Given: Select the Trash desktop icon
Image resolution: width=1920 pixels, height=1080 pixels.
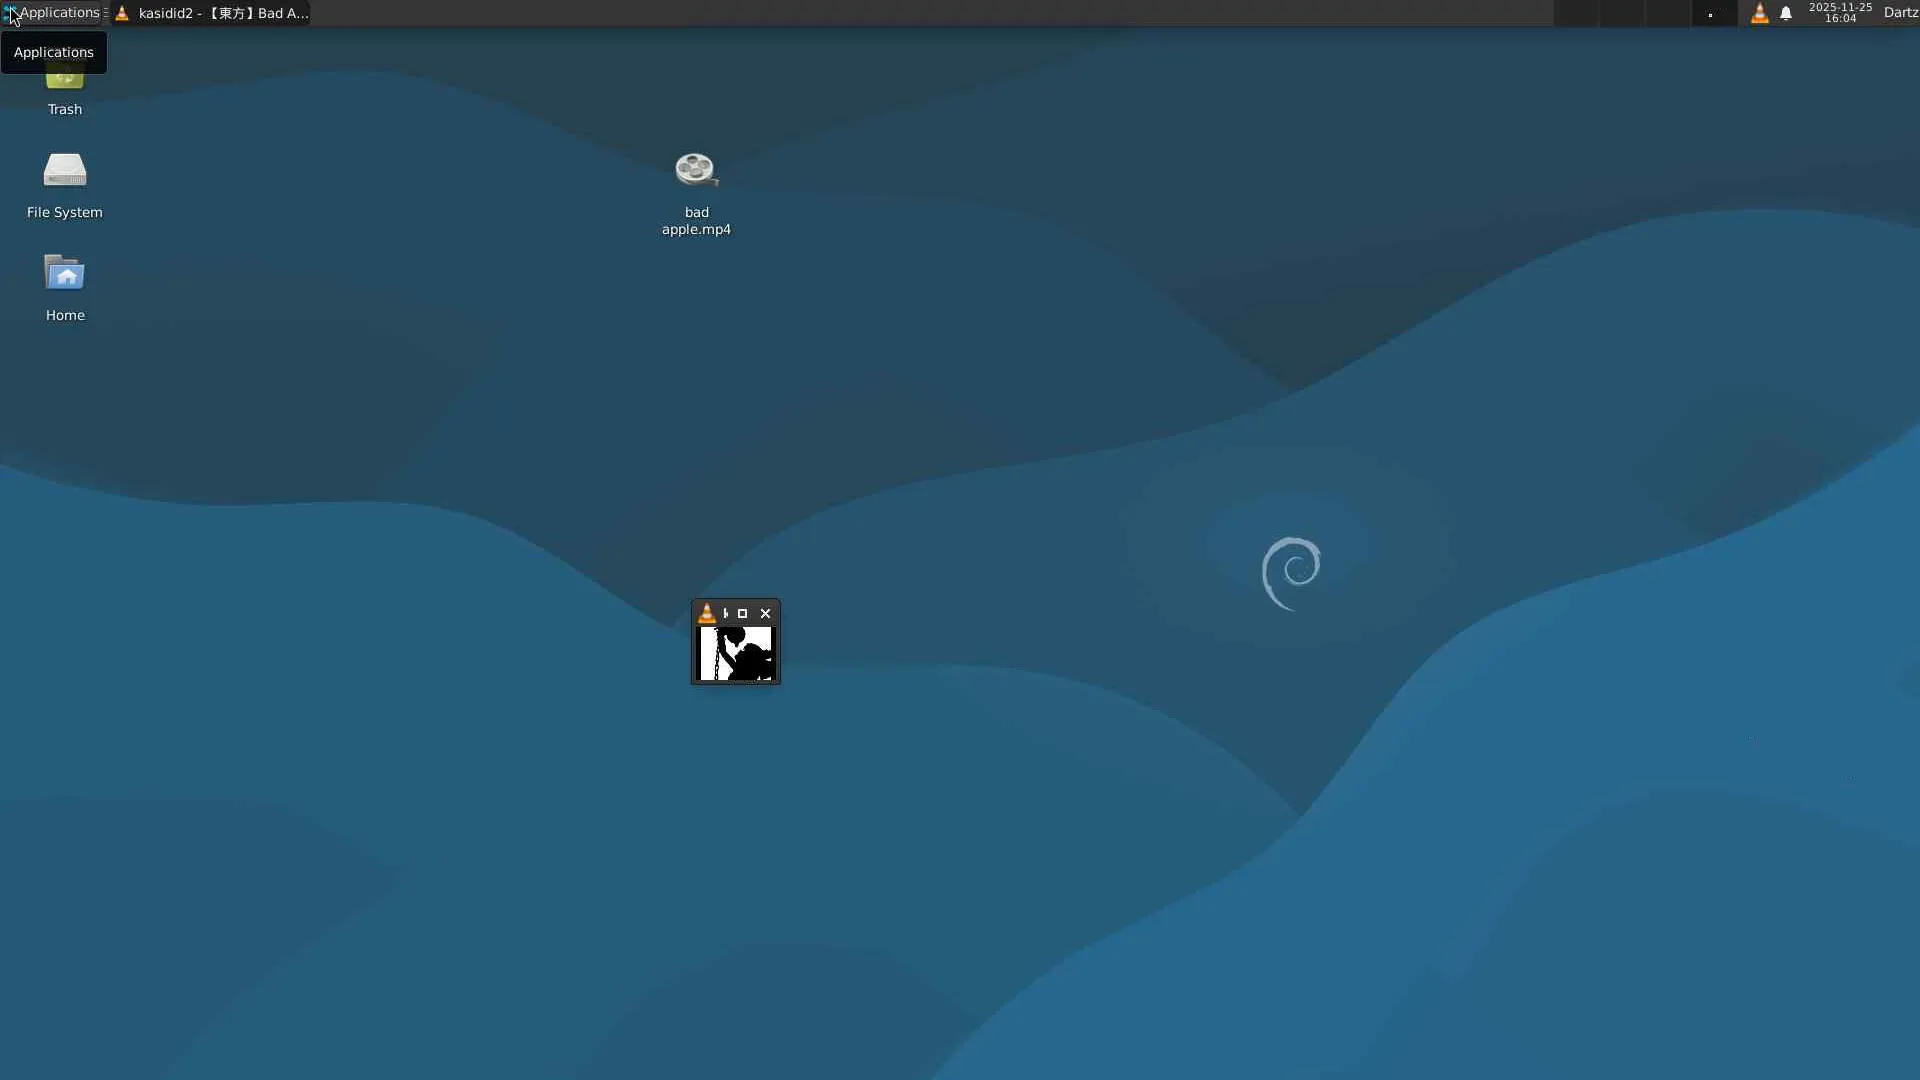Looking at the screenshot, I should click(65, 90).
